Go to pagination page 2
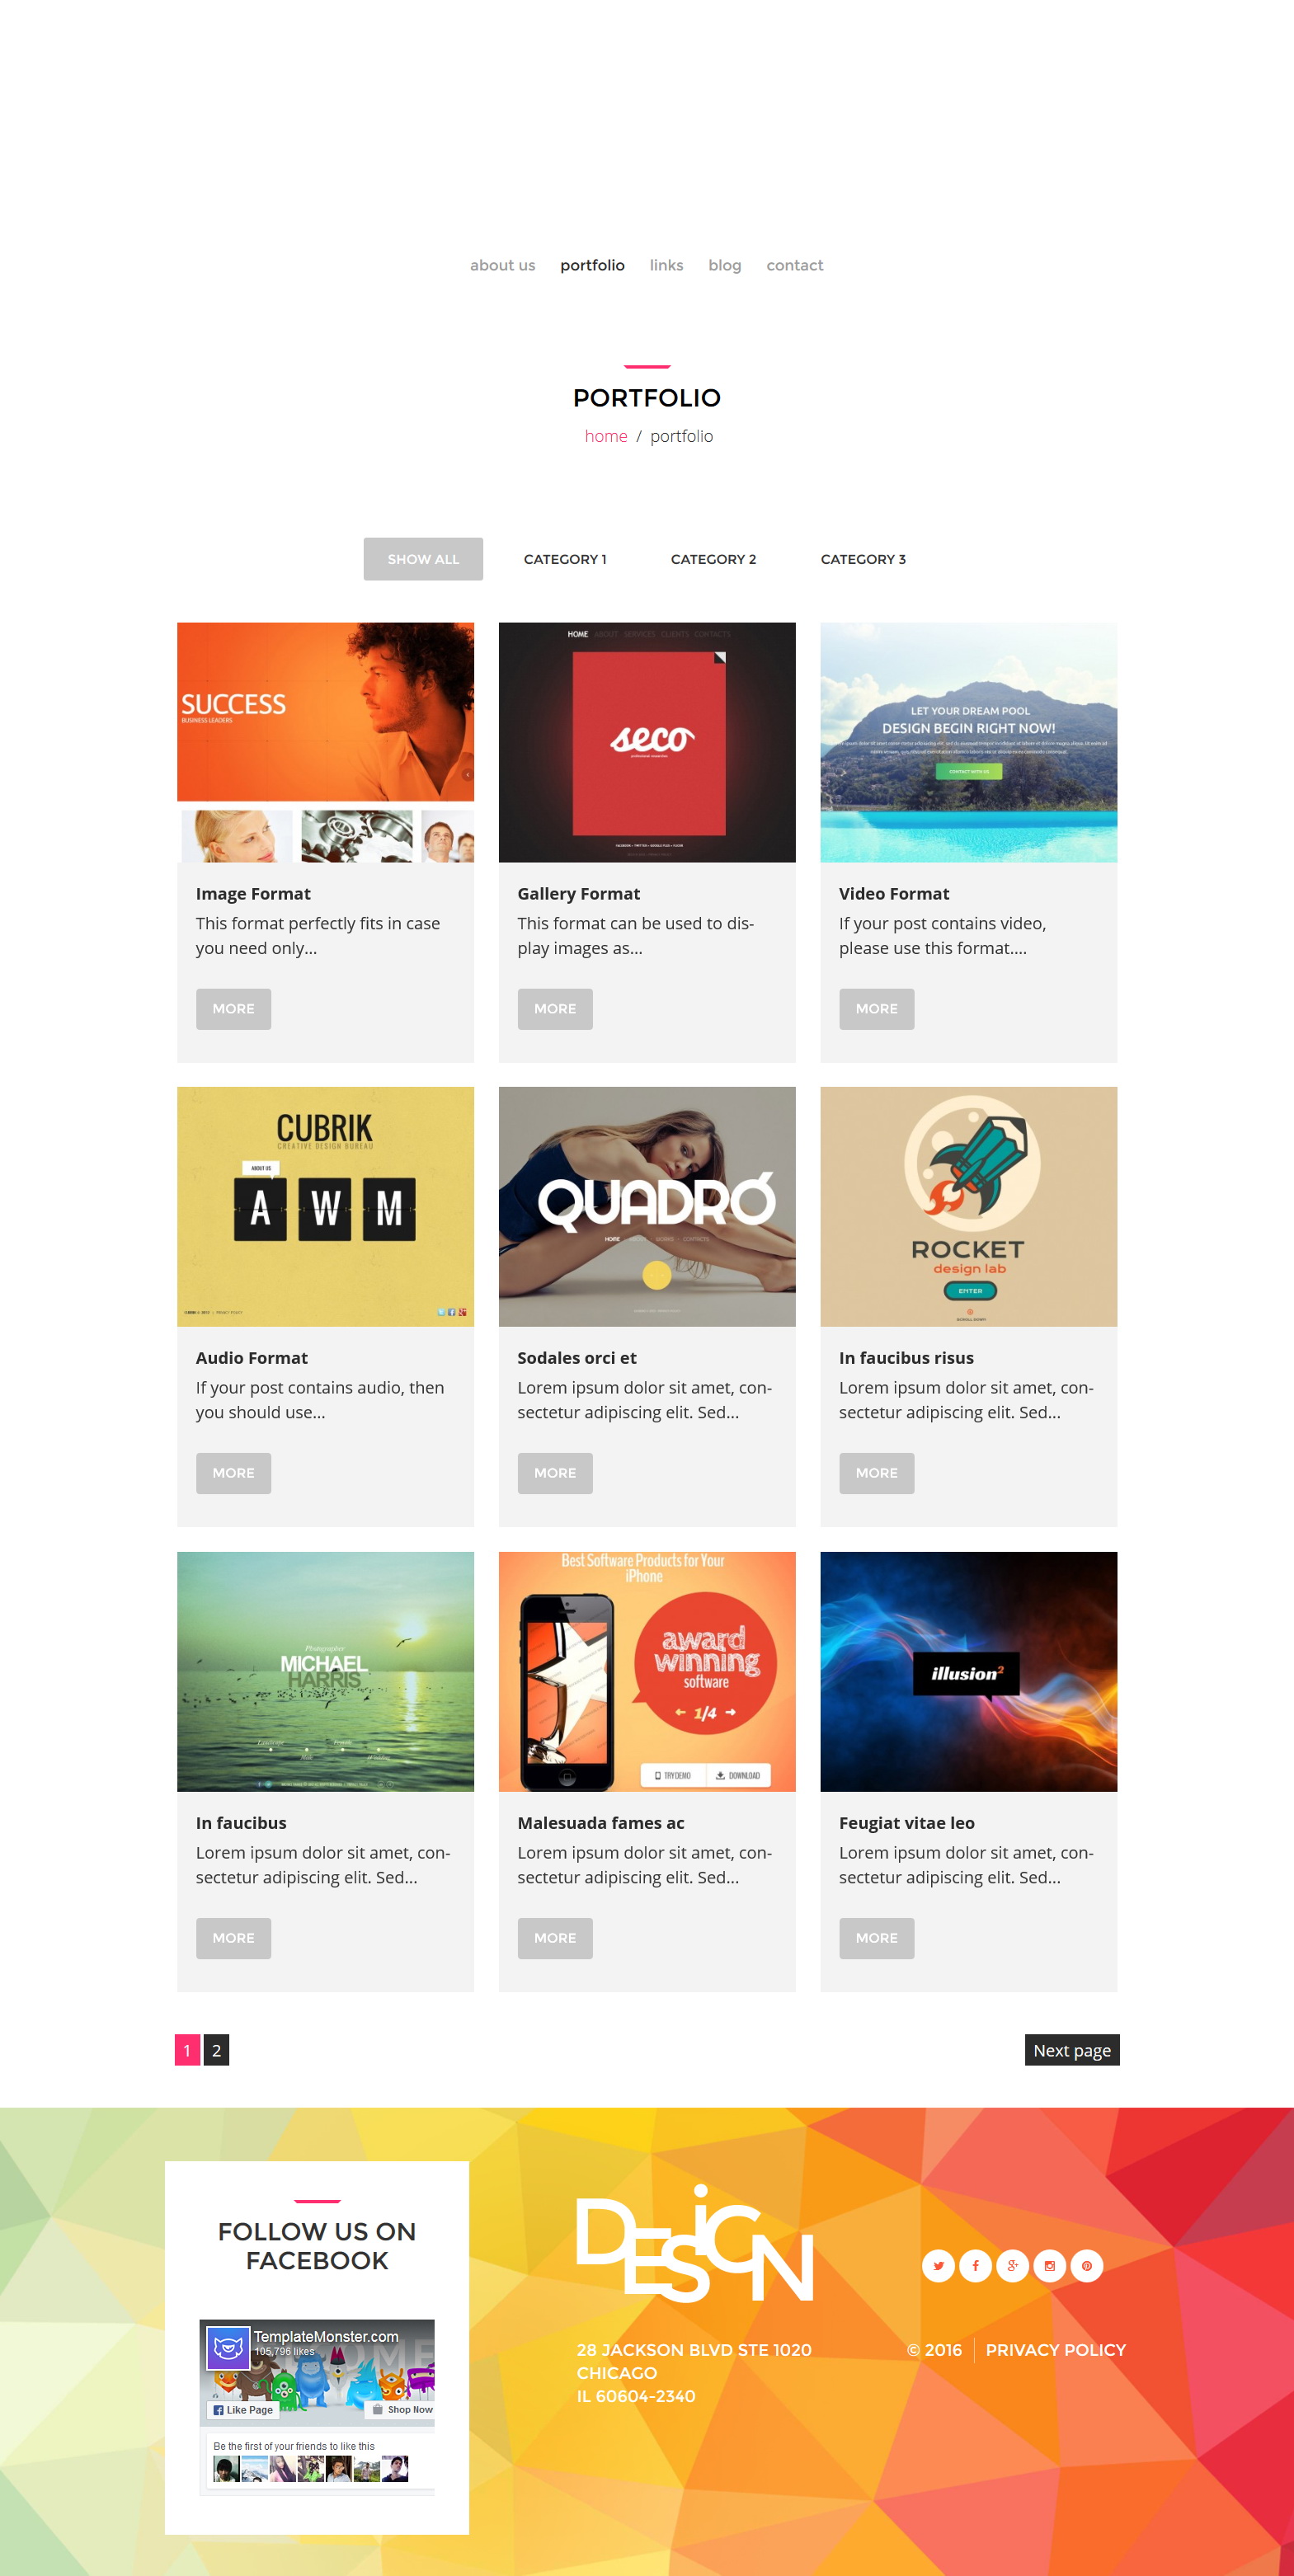The image size is (1294, 2576). coord(216,2050)
